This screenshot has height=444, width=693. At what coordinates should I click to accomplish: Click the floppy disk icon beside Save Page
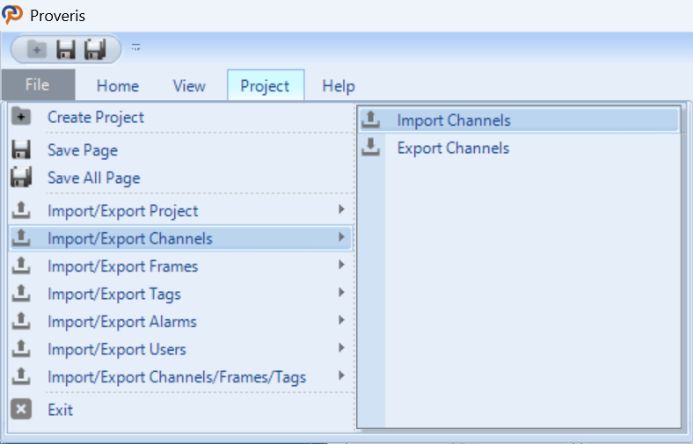(21, 150)
